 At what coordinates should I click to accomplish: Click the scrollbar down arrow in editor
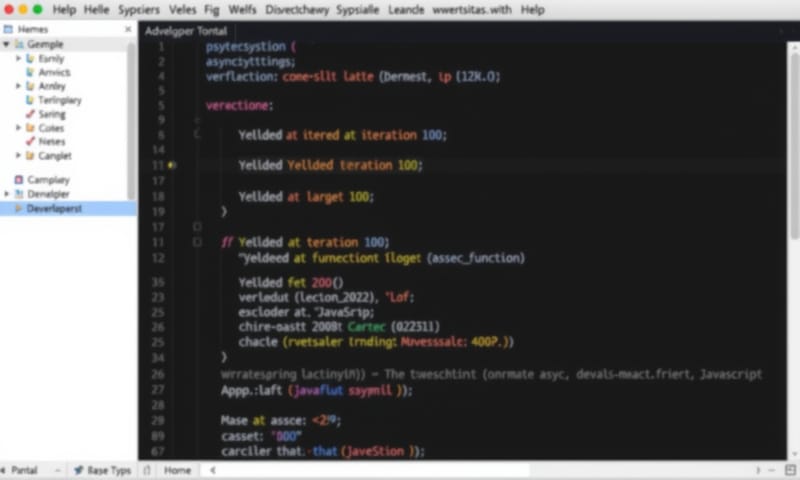pyautogui.click(x=794, y=454)
